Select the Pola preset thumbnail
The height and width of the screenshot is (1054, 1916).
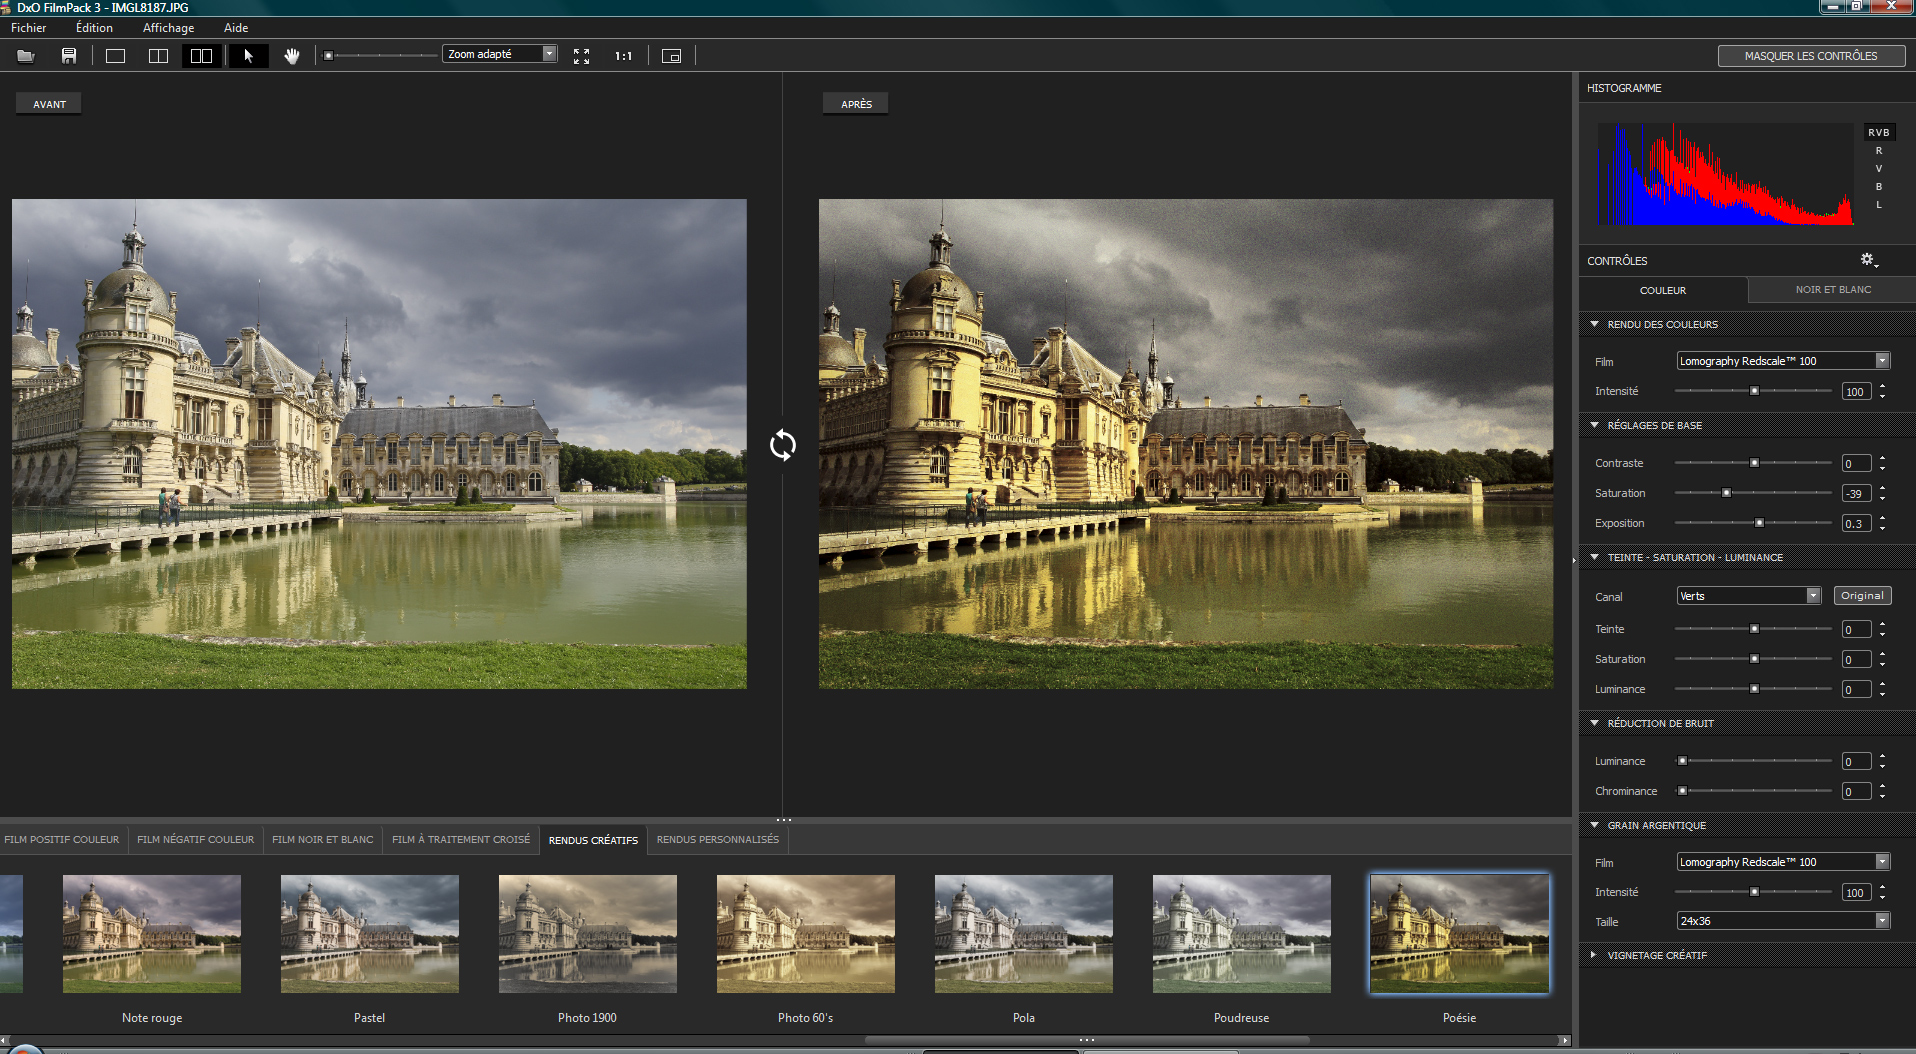1024,934
